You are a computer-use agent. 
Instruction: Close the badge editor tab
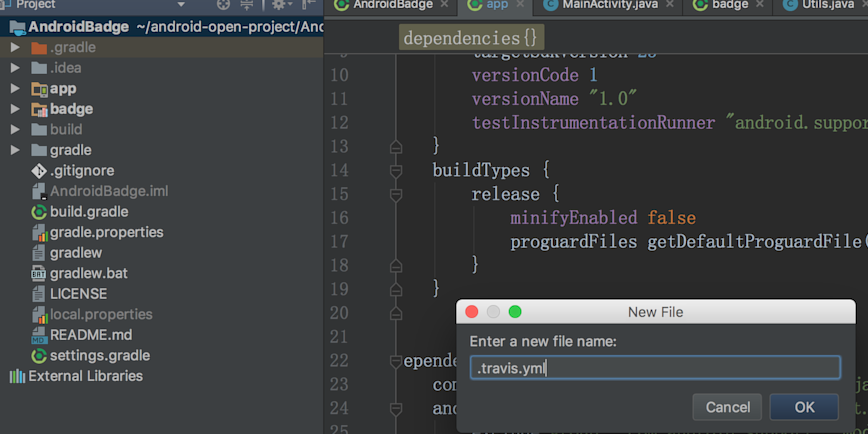[760, 4]
